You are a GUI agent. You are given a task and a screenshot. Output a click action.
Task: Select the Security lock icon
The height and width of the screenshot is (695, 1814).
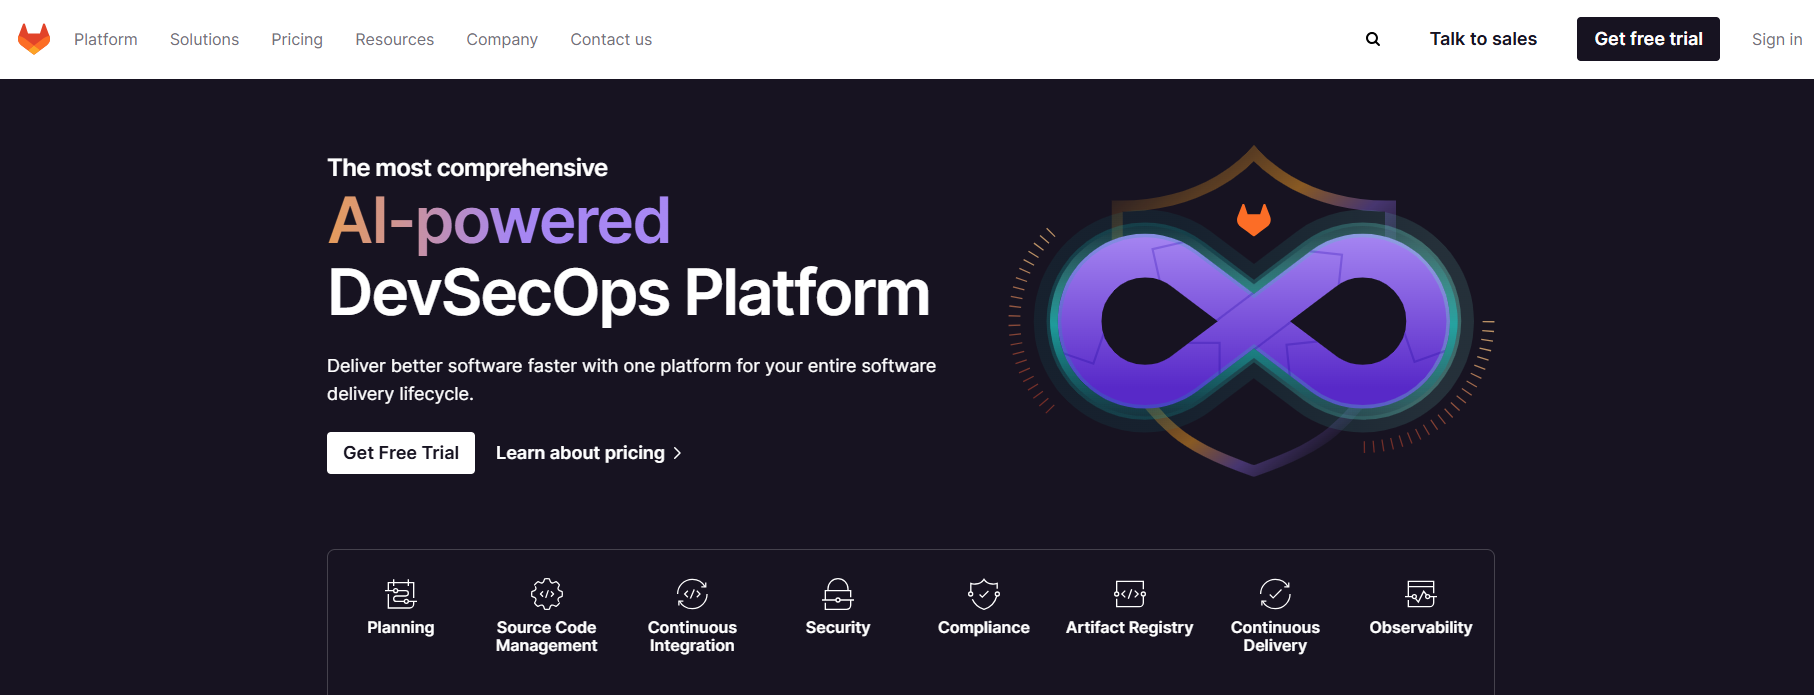838,594
